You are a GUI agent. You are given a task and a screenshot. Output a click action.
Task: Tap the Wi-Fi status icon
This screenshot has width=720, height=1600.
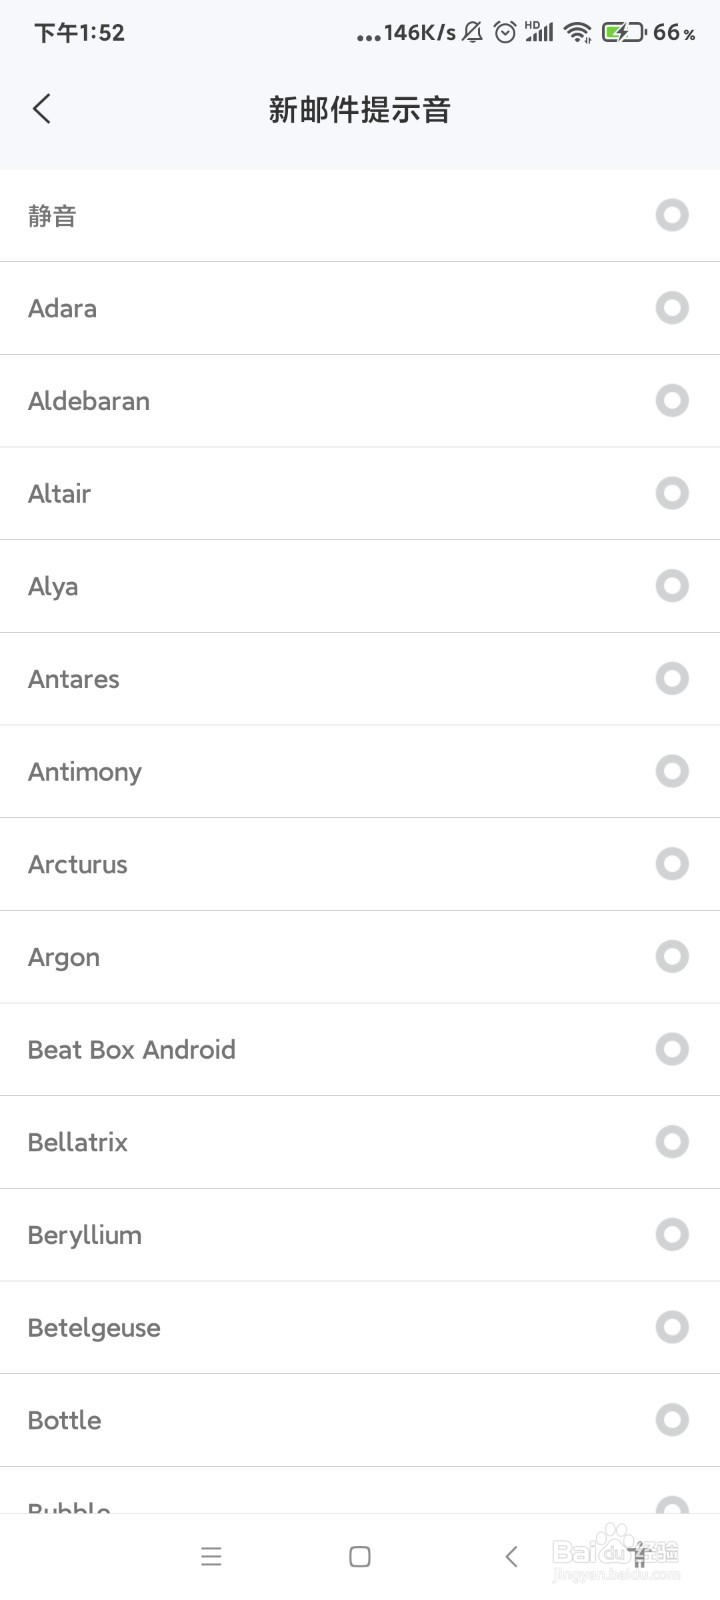[x=577, y=33]
